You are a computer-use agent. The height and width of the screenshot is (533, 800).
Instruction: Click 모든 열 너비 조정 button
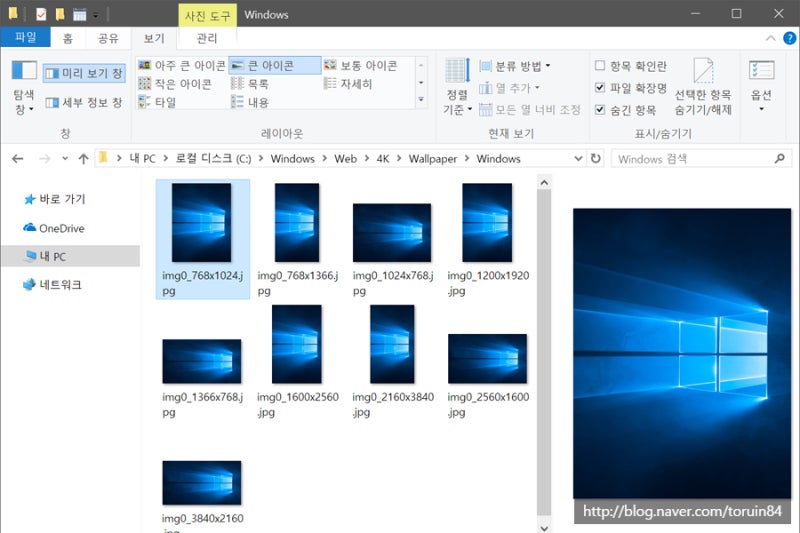click(530, 110)
